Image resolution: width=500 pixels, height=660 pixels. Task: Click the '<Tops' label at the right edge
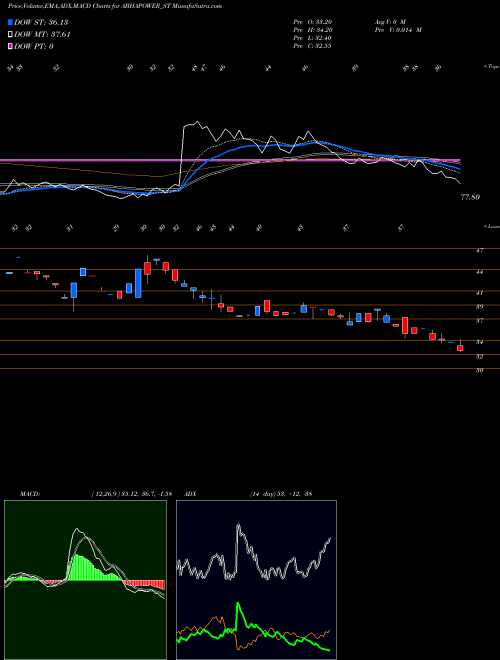tap(491, 67)
